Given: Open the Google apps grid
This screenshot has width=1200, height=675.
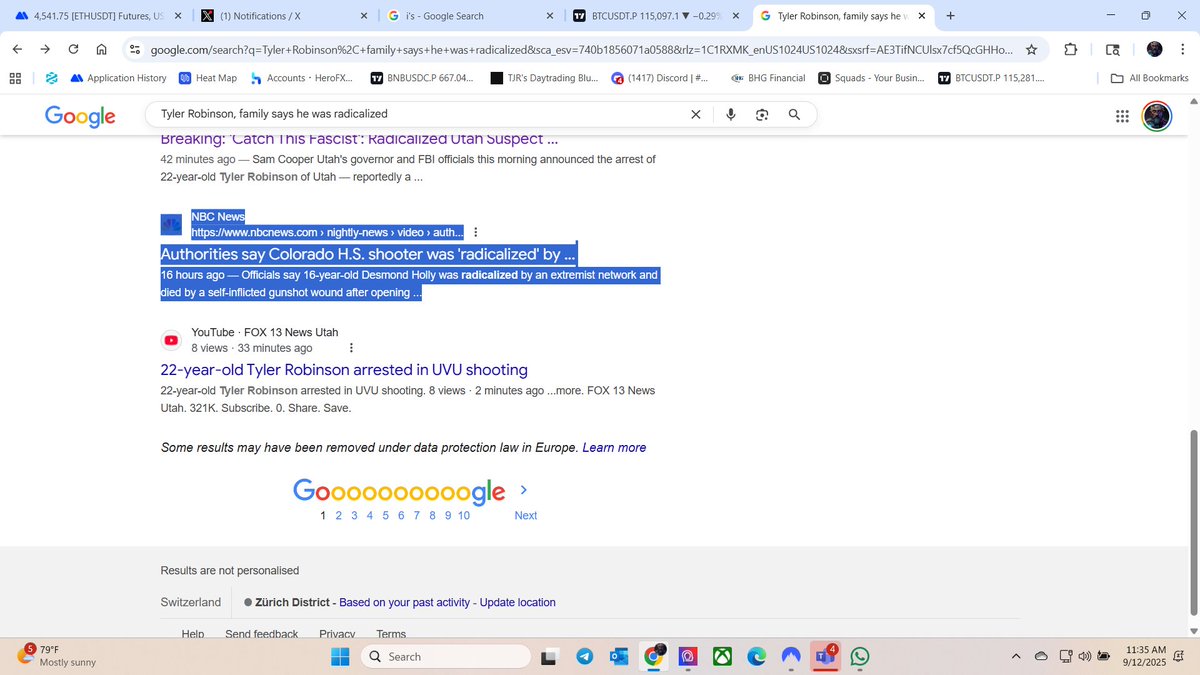Looking at the screenshot, I should click(1121, 116).
